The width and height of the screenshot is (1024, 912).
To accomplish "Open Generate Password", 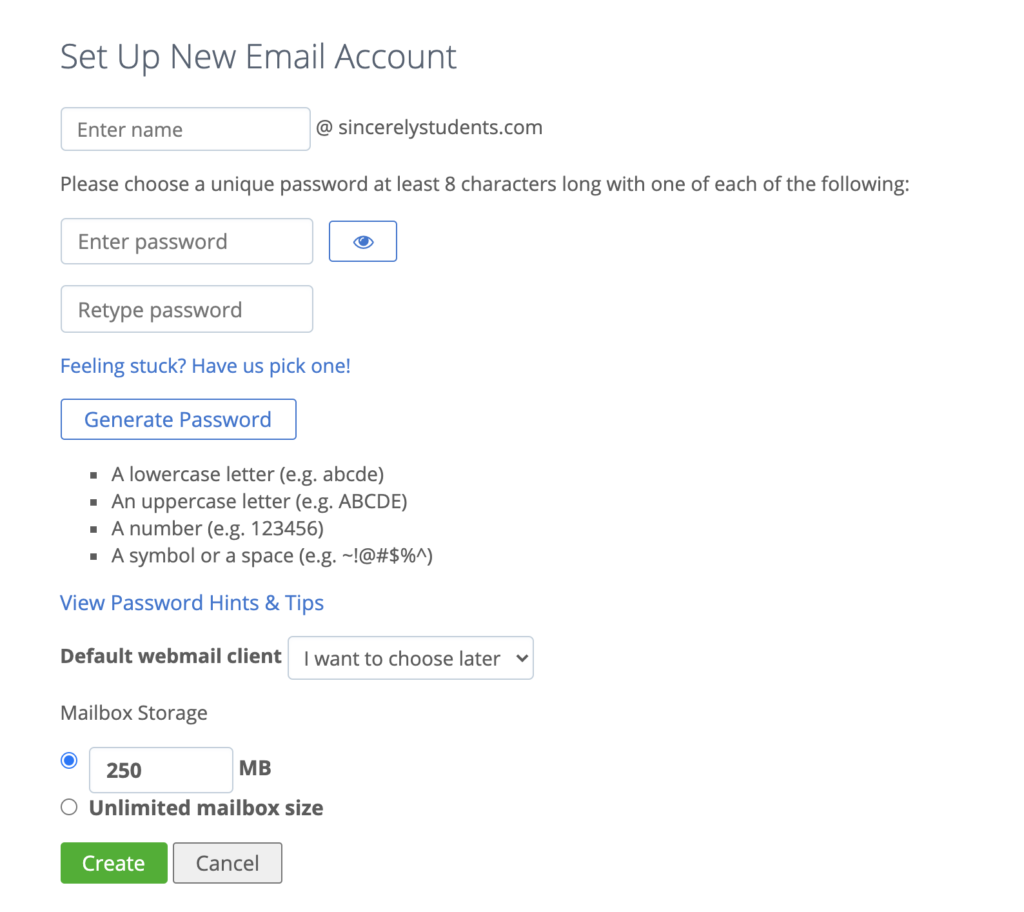I will (178, 419).
